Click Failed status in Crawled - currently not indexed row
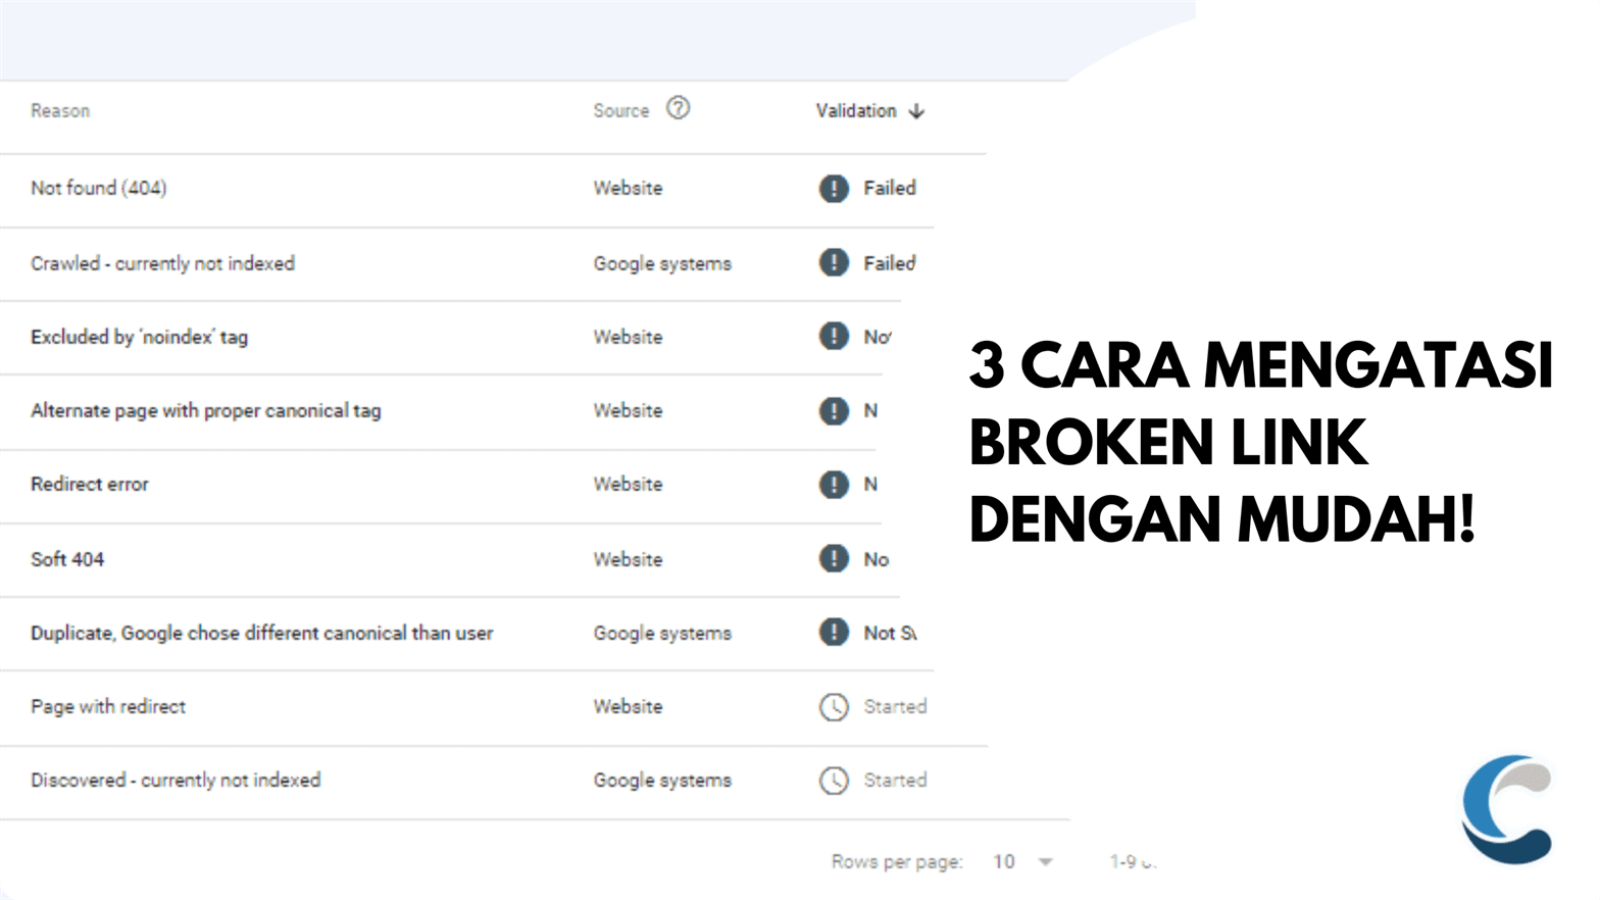 889,263
